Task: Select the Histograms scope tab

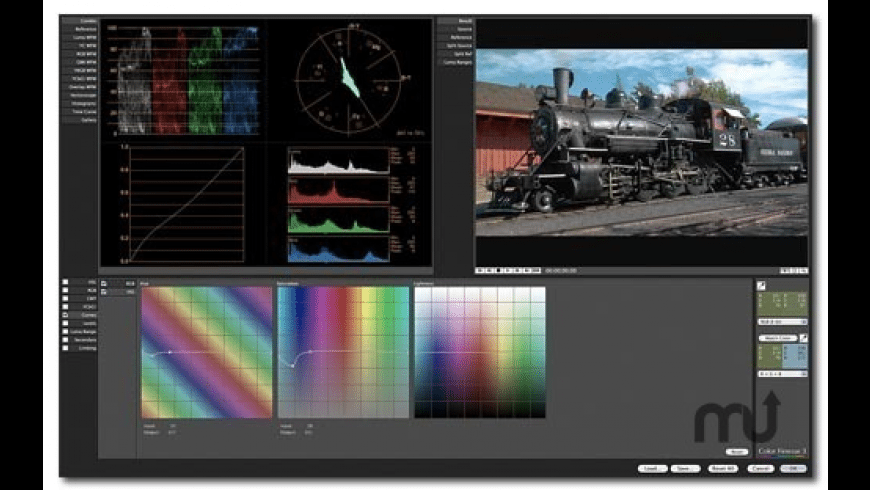Action: coord(80,104)
